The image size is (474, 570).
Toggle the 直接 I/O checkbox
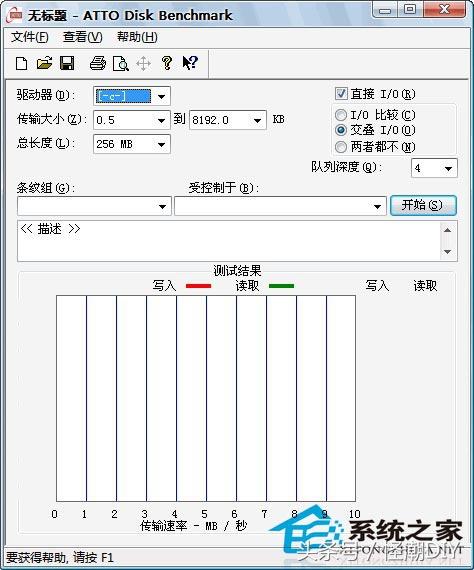(341, 94)
